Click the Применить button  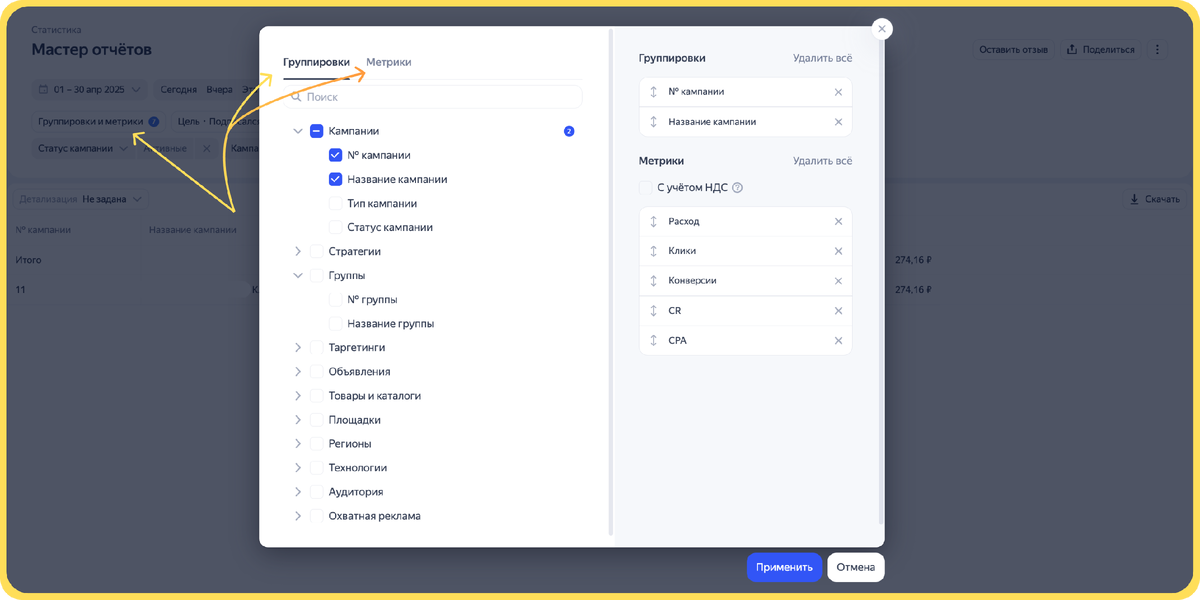(784, 567)
